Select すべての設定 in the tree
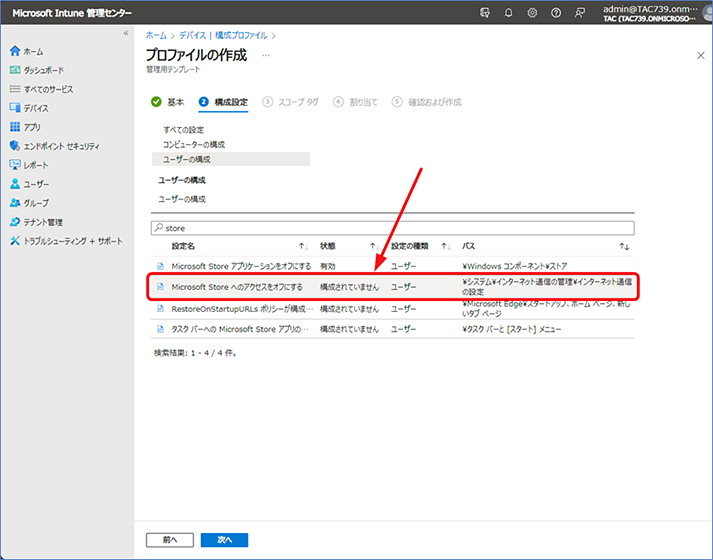713x560 pixels. 184,130
